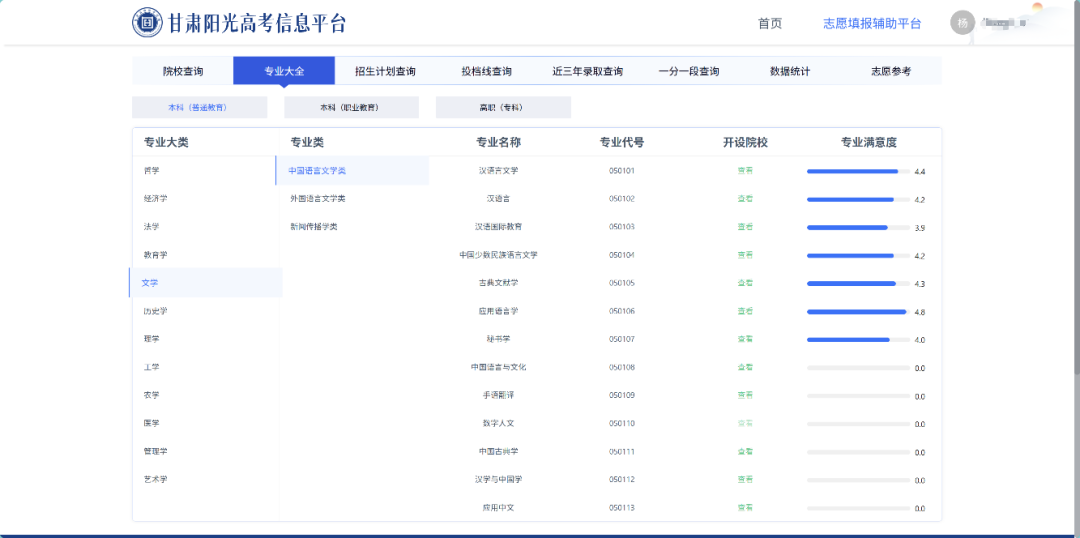Click 查看 for 秘书学 major
Viewport: 1080px width, 538px height.
click(745, 339)
